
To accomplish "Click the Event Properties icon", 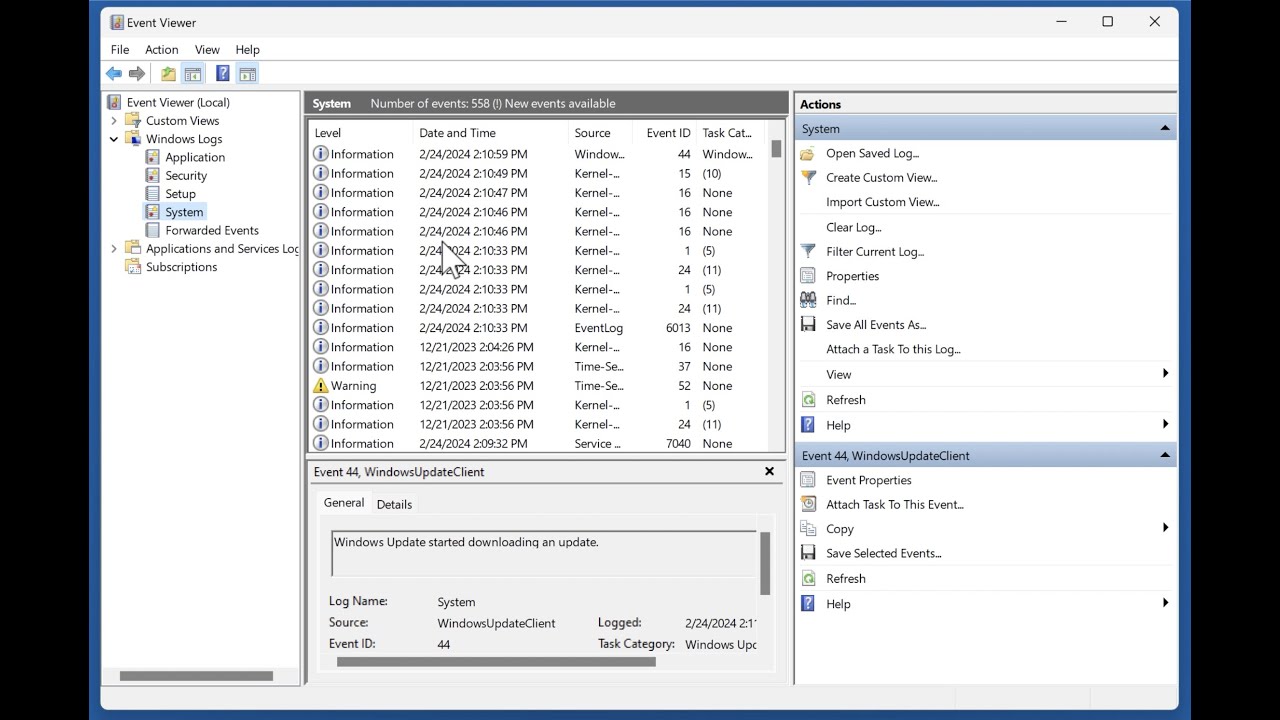I will 808,480.
